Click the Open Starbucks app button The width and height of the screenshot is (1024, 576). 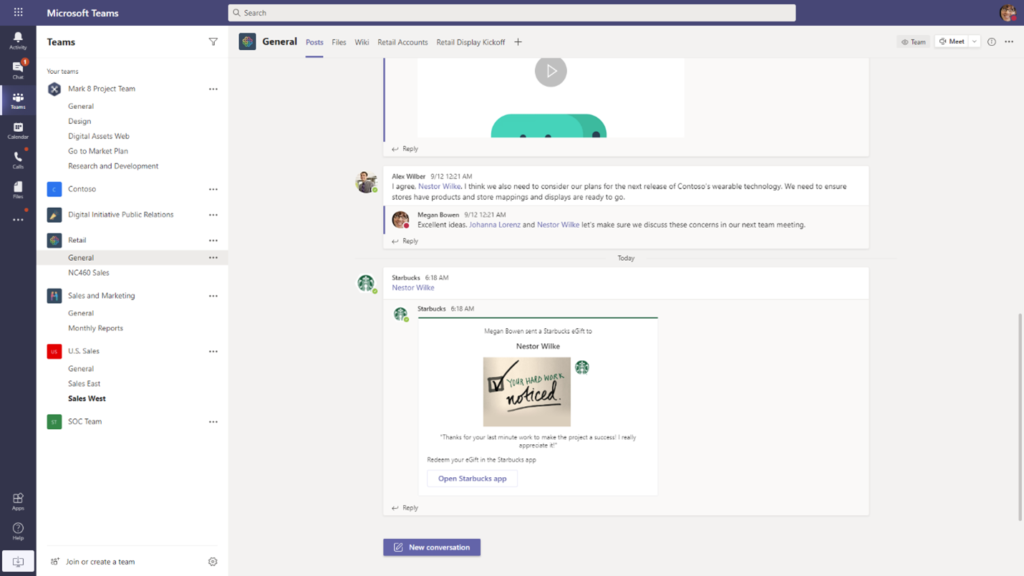(x=471, y=479)
